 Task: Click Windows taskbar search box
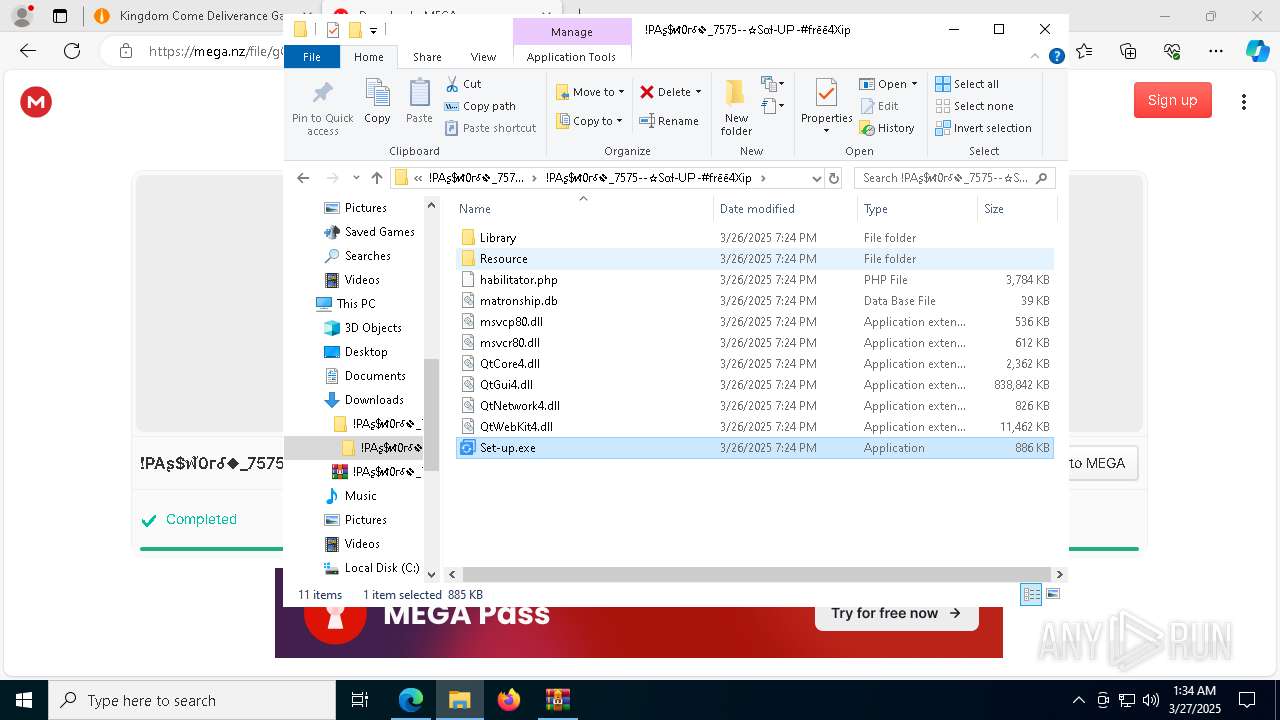(192, 700)
